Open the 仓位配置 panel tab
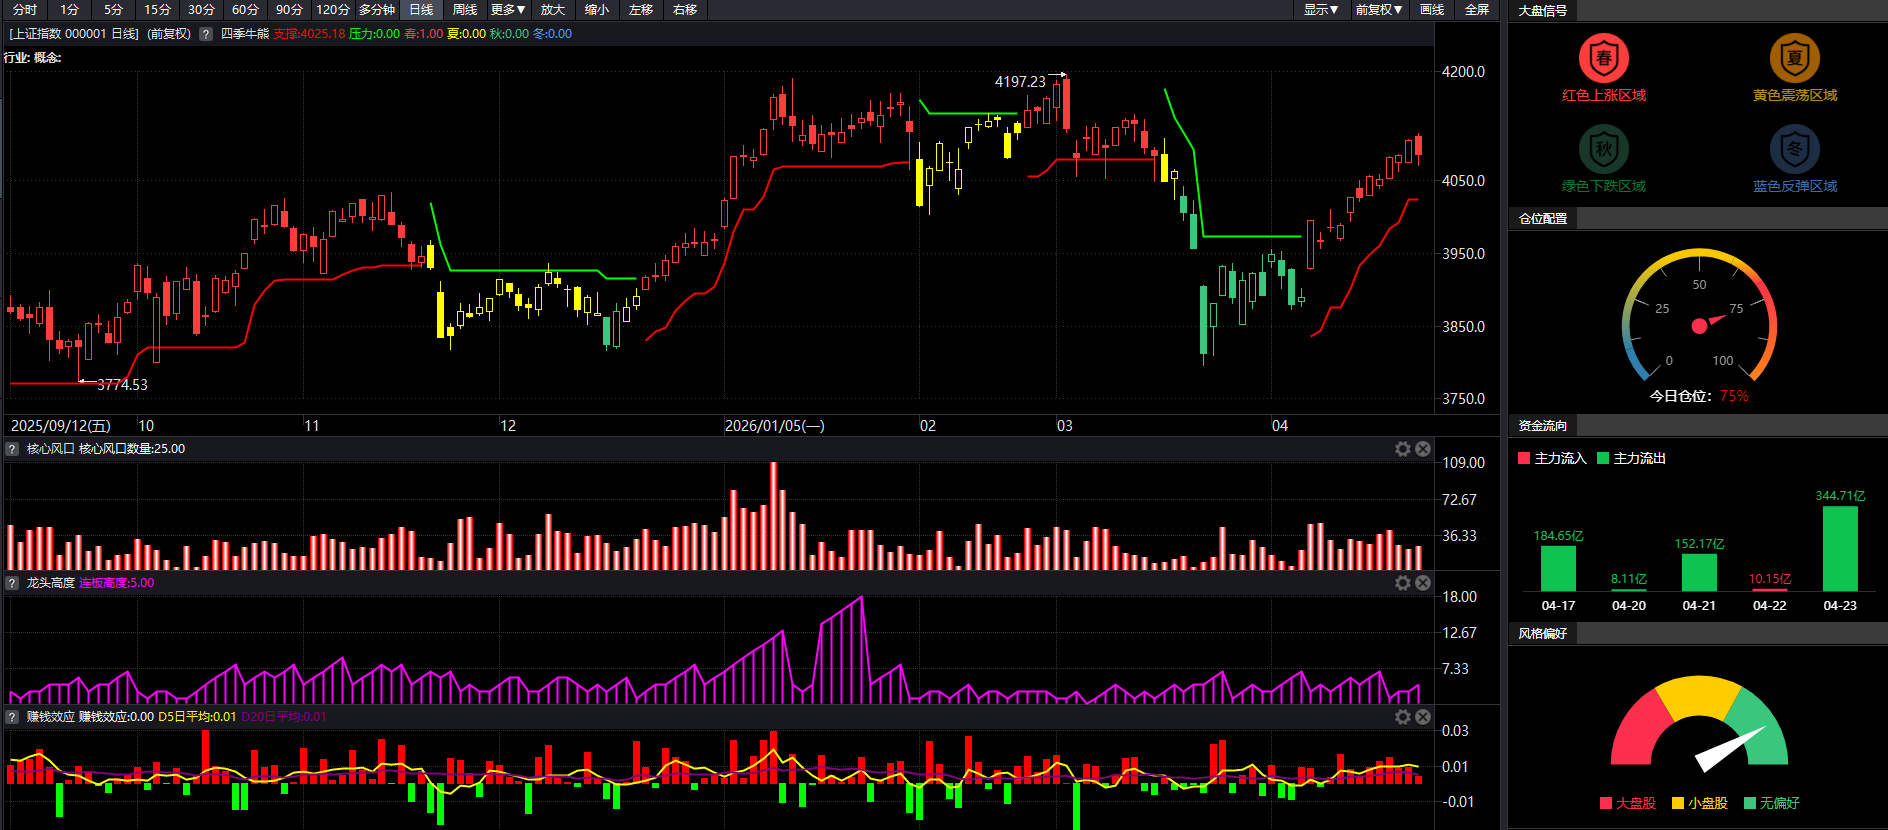The width and height of the screenshot is (1888, 830). click(1543, 219)
